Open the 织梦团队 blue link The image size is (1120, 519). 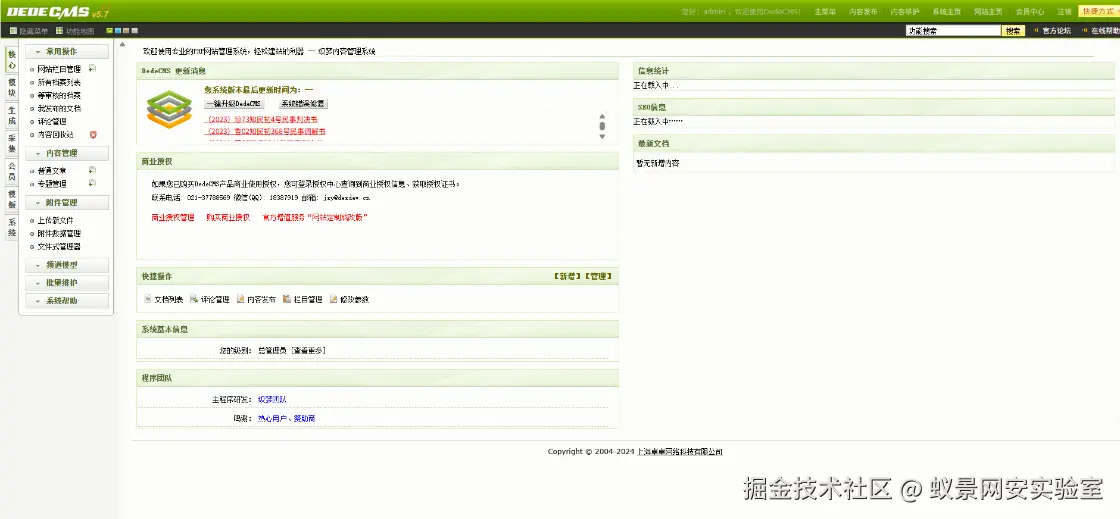(272, 399)
